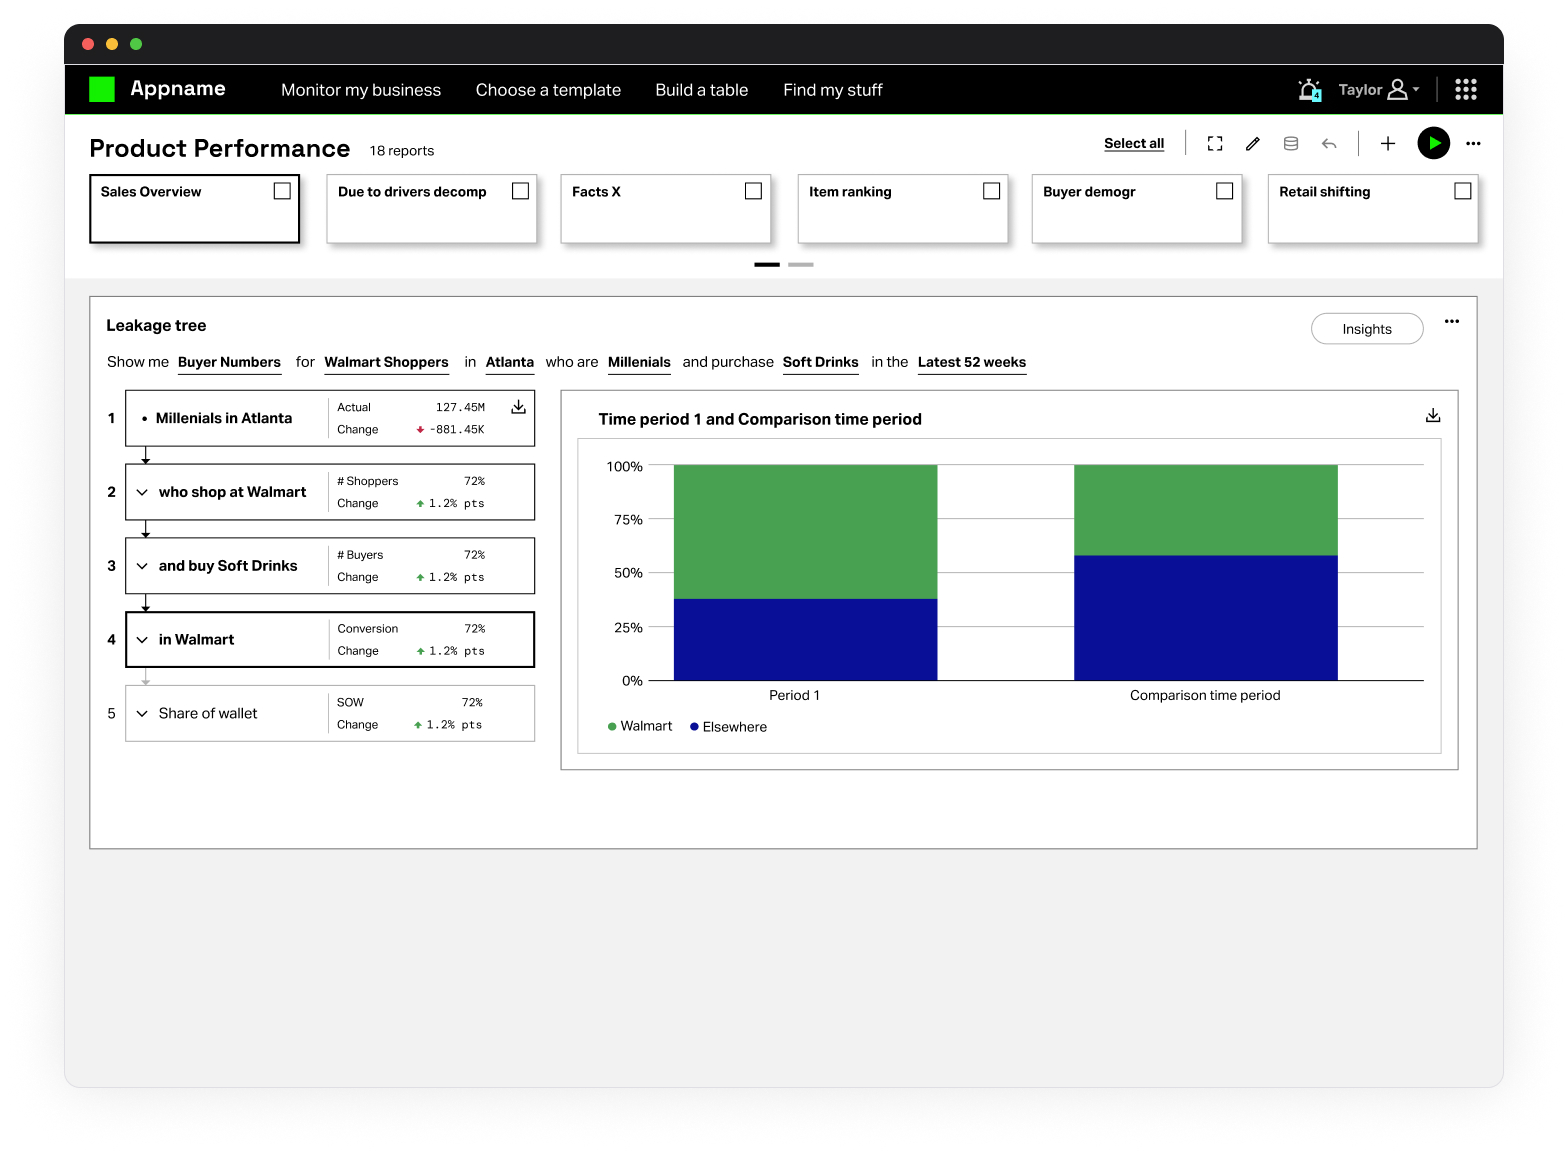This screenshot has height=1152, width=1568.
Task: Expand the Share of wallet row
Action: (142, 714)
